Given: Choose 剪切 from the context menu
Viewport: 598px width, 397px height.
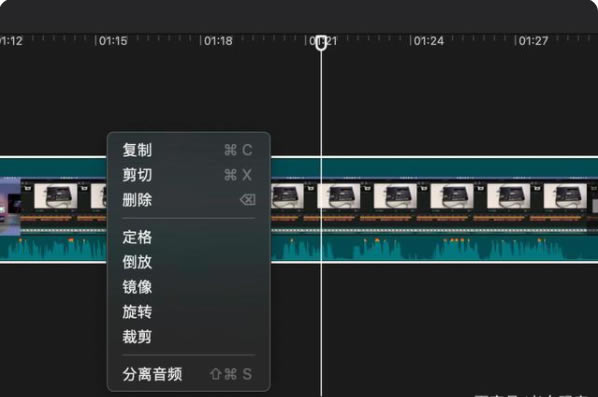Looking at the screenshot, I should click(189, 175).
